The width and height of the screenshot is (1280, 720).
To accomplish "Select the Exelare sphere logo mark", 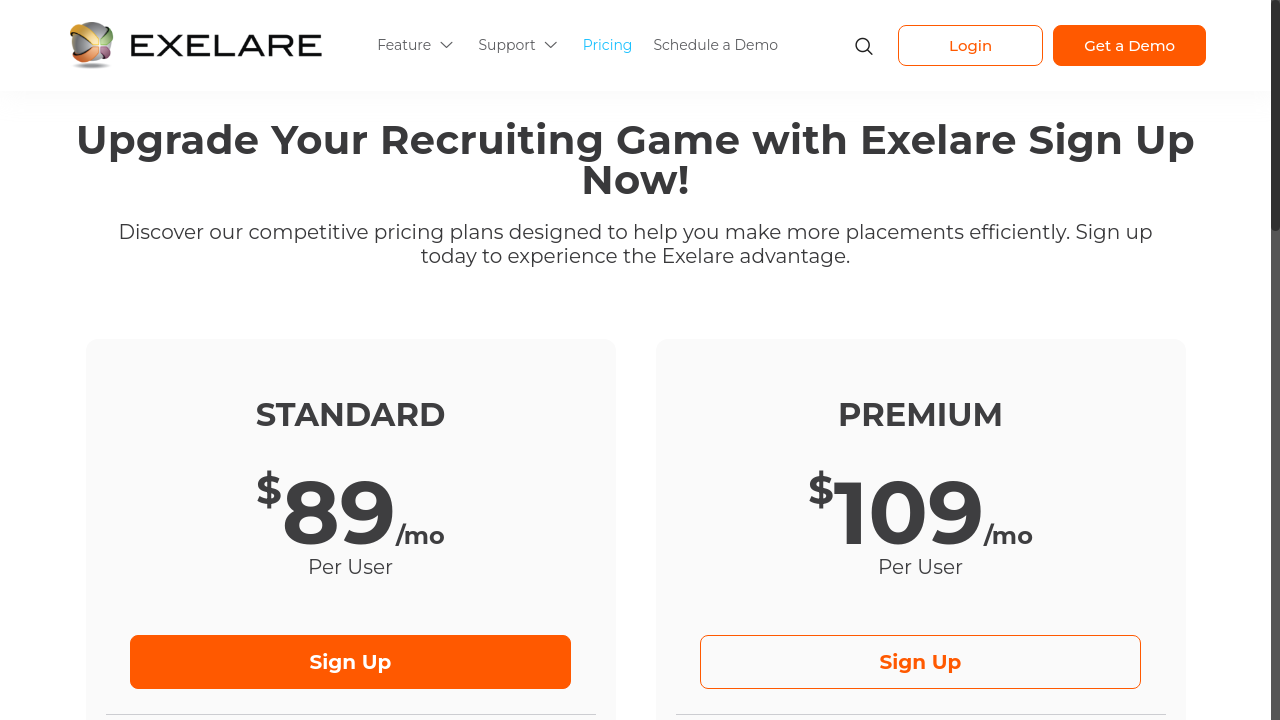I will (x=92, y=45).
